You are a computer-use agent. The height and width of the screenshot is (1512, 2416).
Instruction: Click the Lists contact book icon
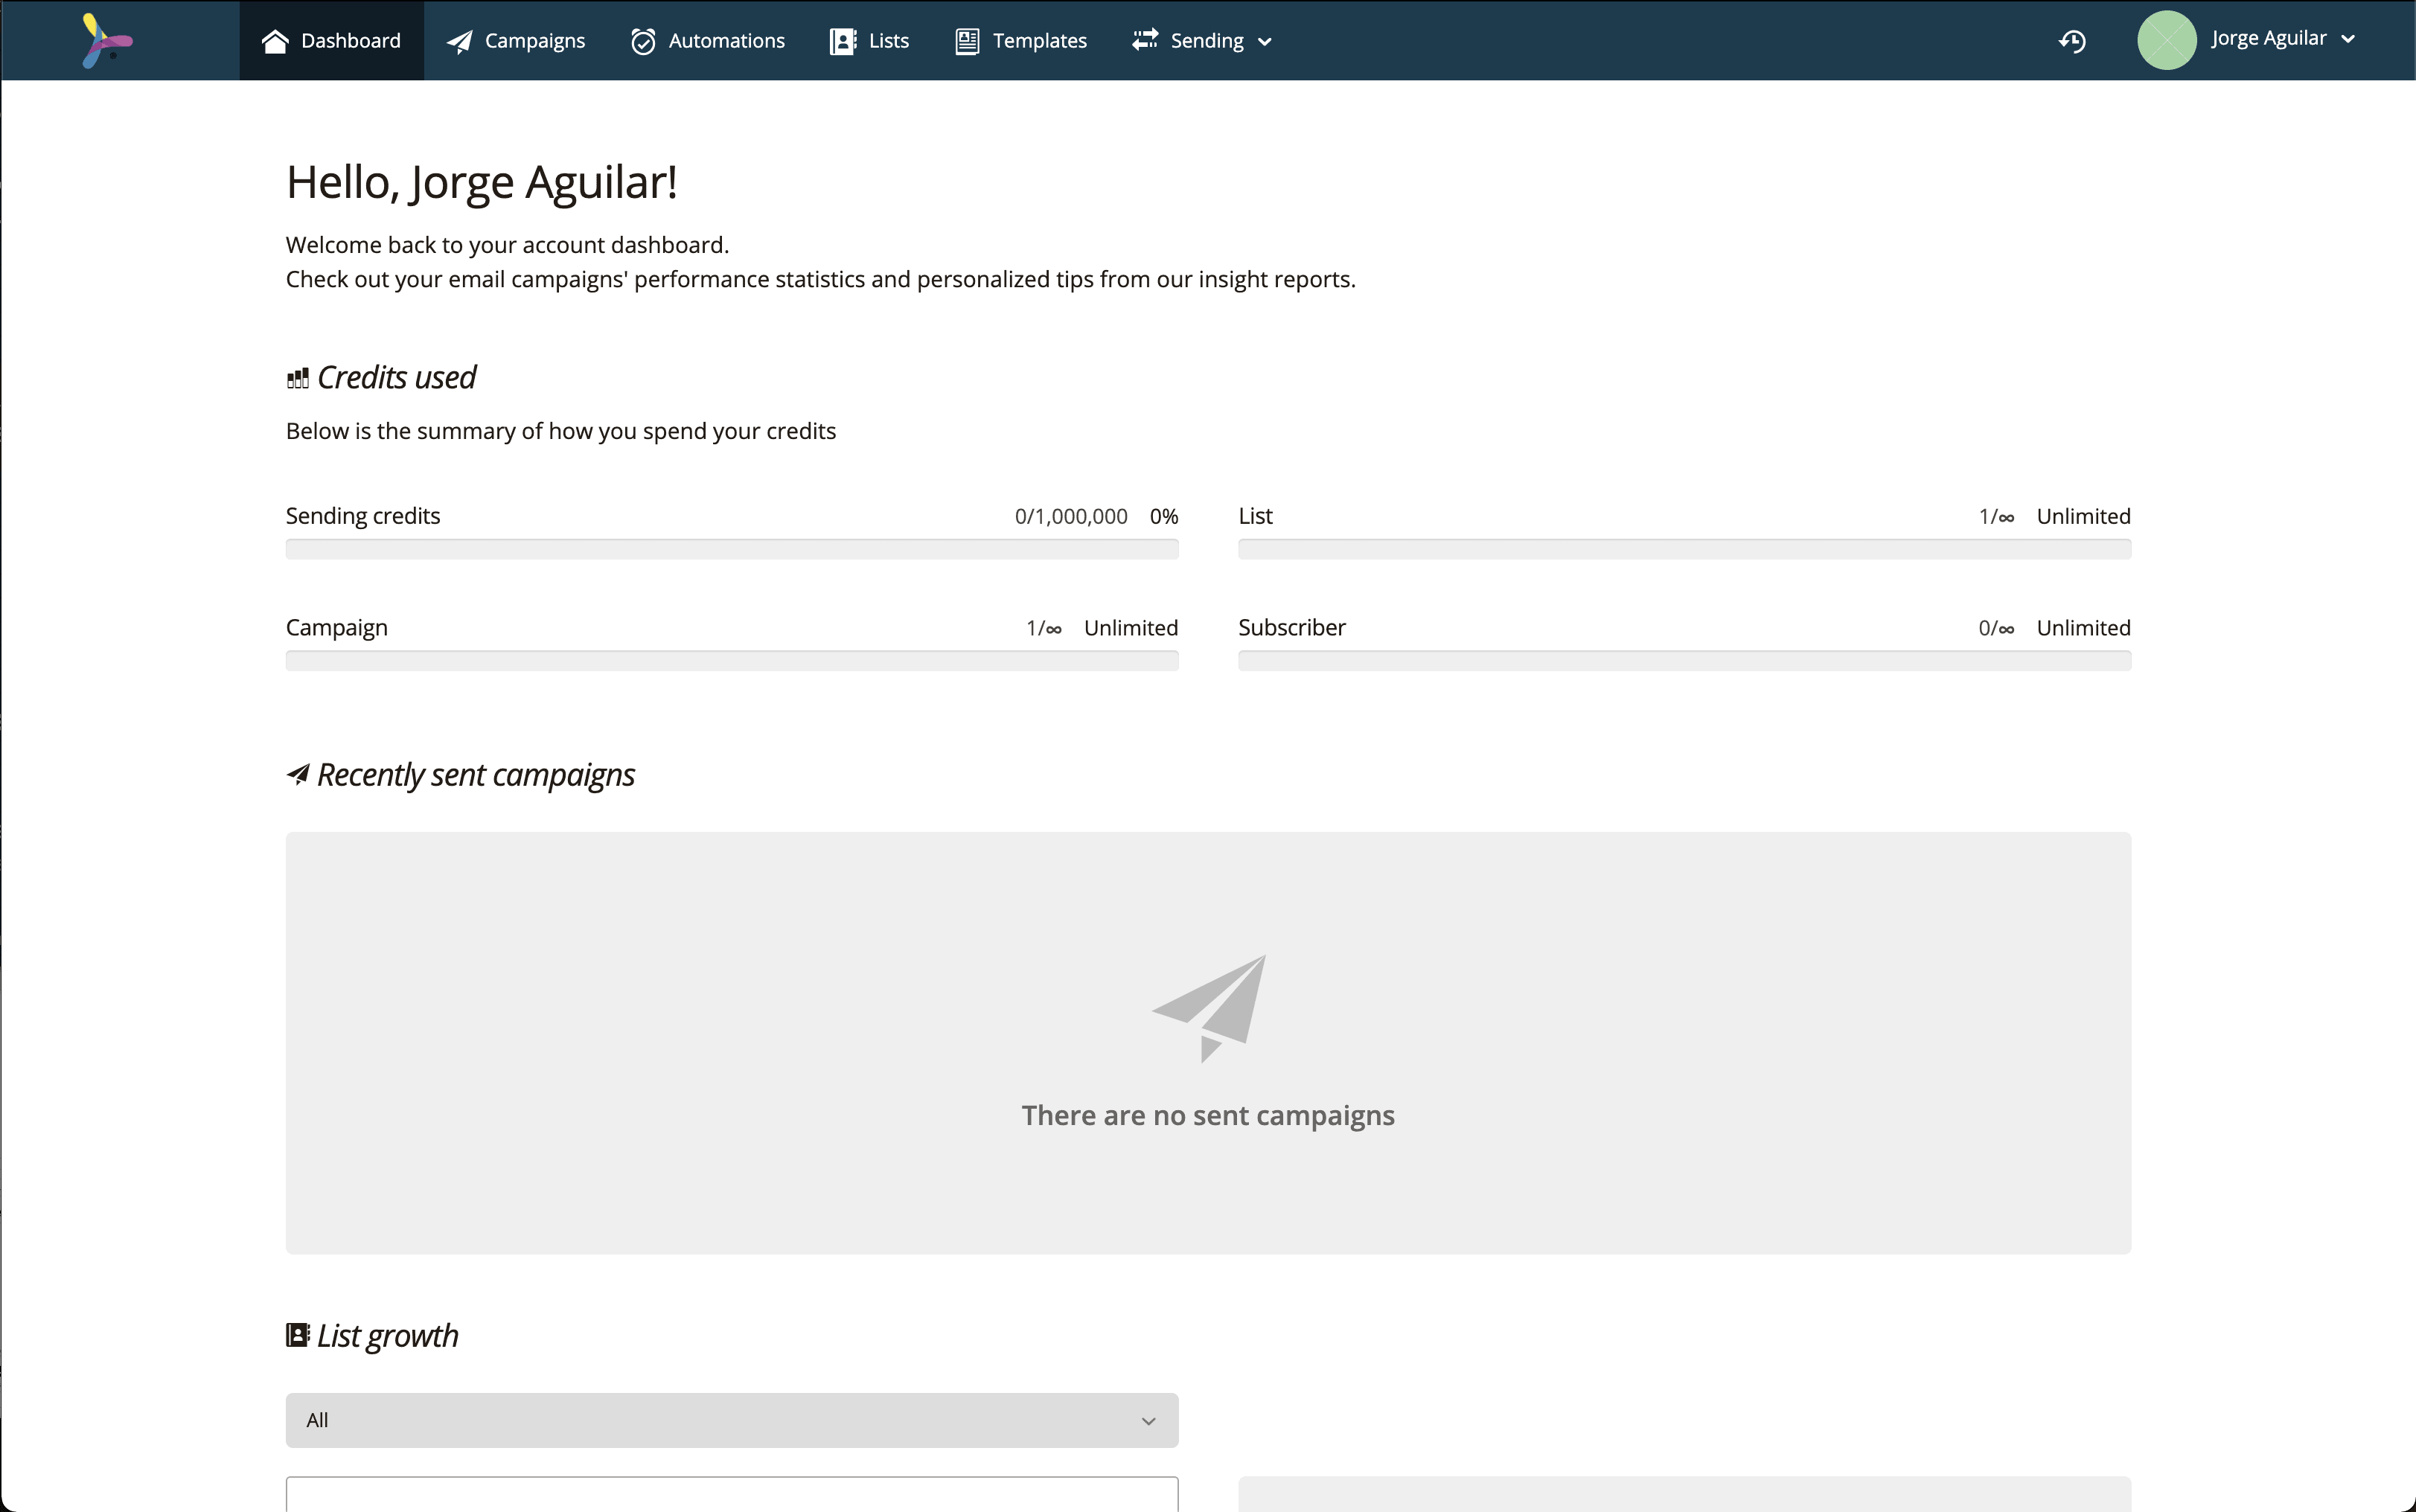pos(843,41)
